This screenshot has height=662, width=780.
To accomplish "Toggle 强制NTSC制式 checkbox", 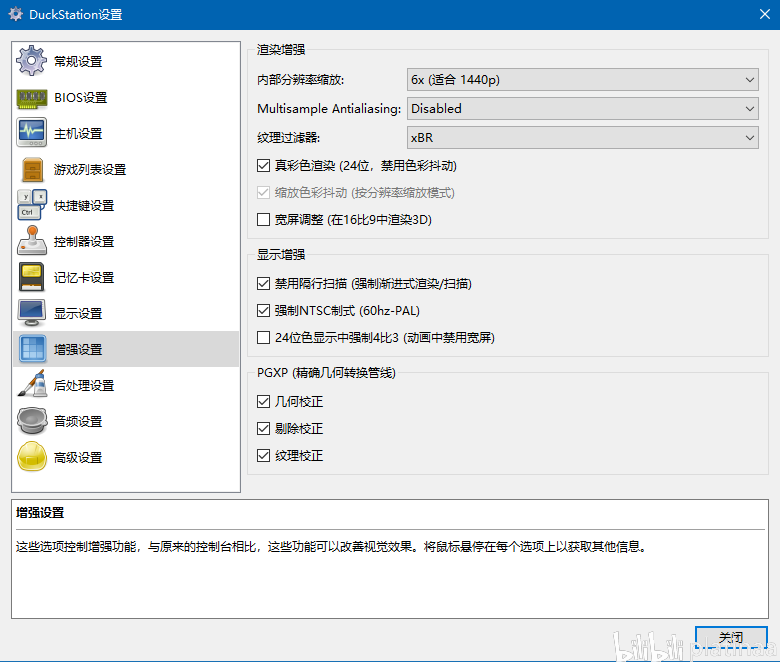I will [x=263, y=310].
